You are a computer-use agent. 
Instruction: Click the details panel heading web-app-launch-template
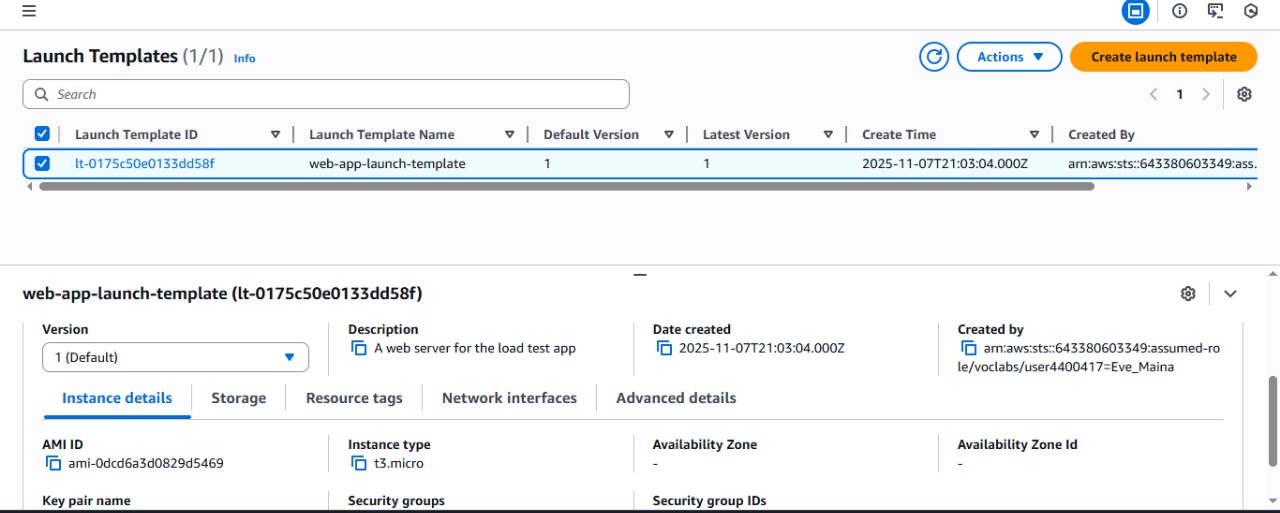(x=222, y=293)
